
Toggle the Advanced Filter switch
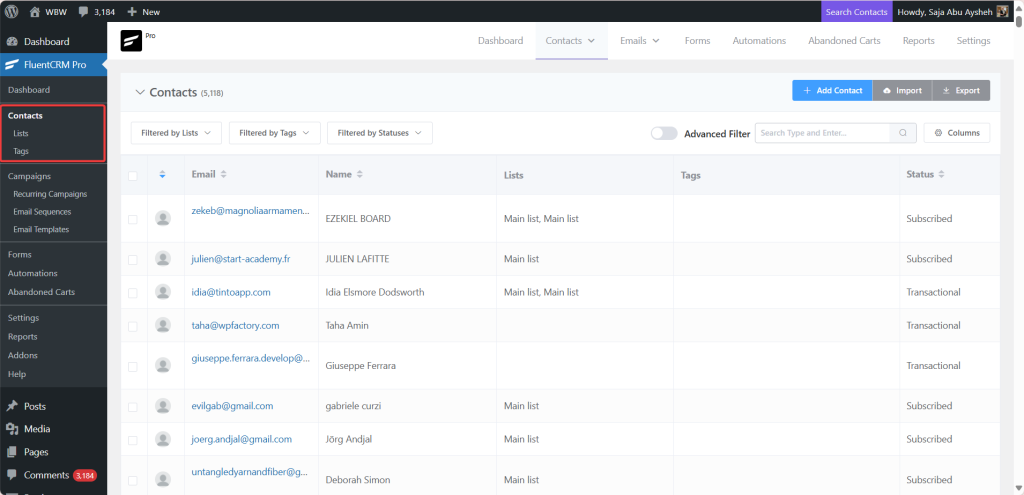664,133
